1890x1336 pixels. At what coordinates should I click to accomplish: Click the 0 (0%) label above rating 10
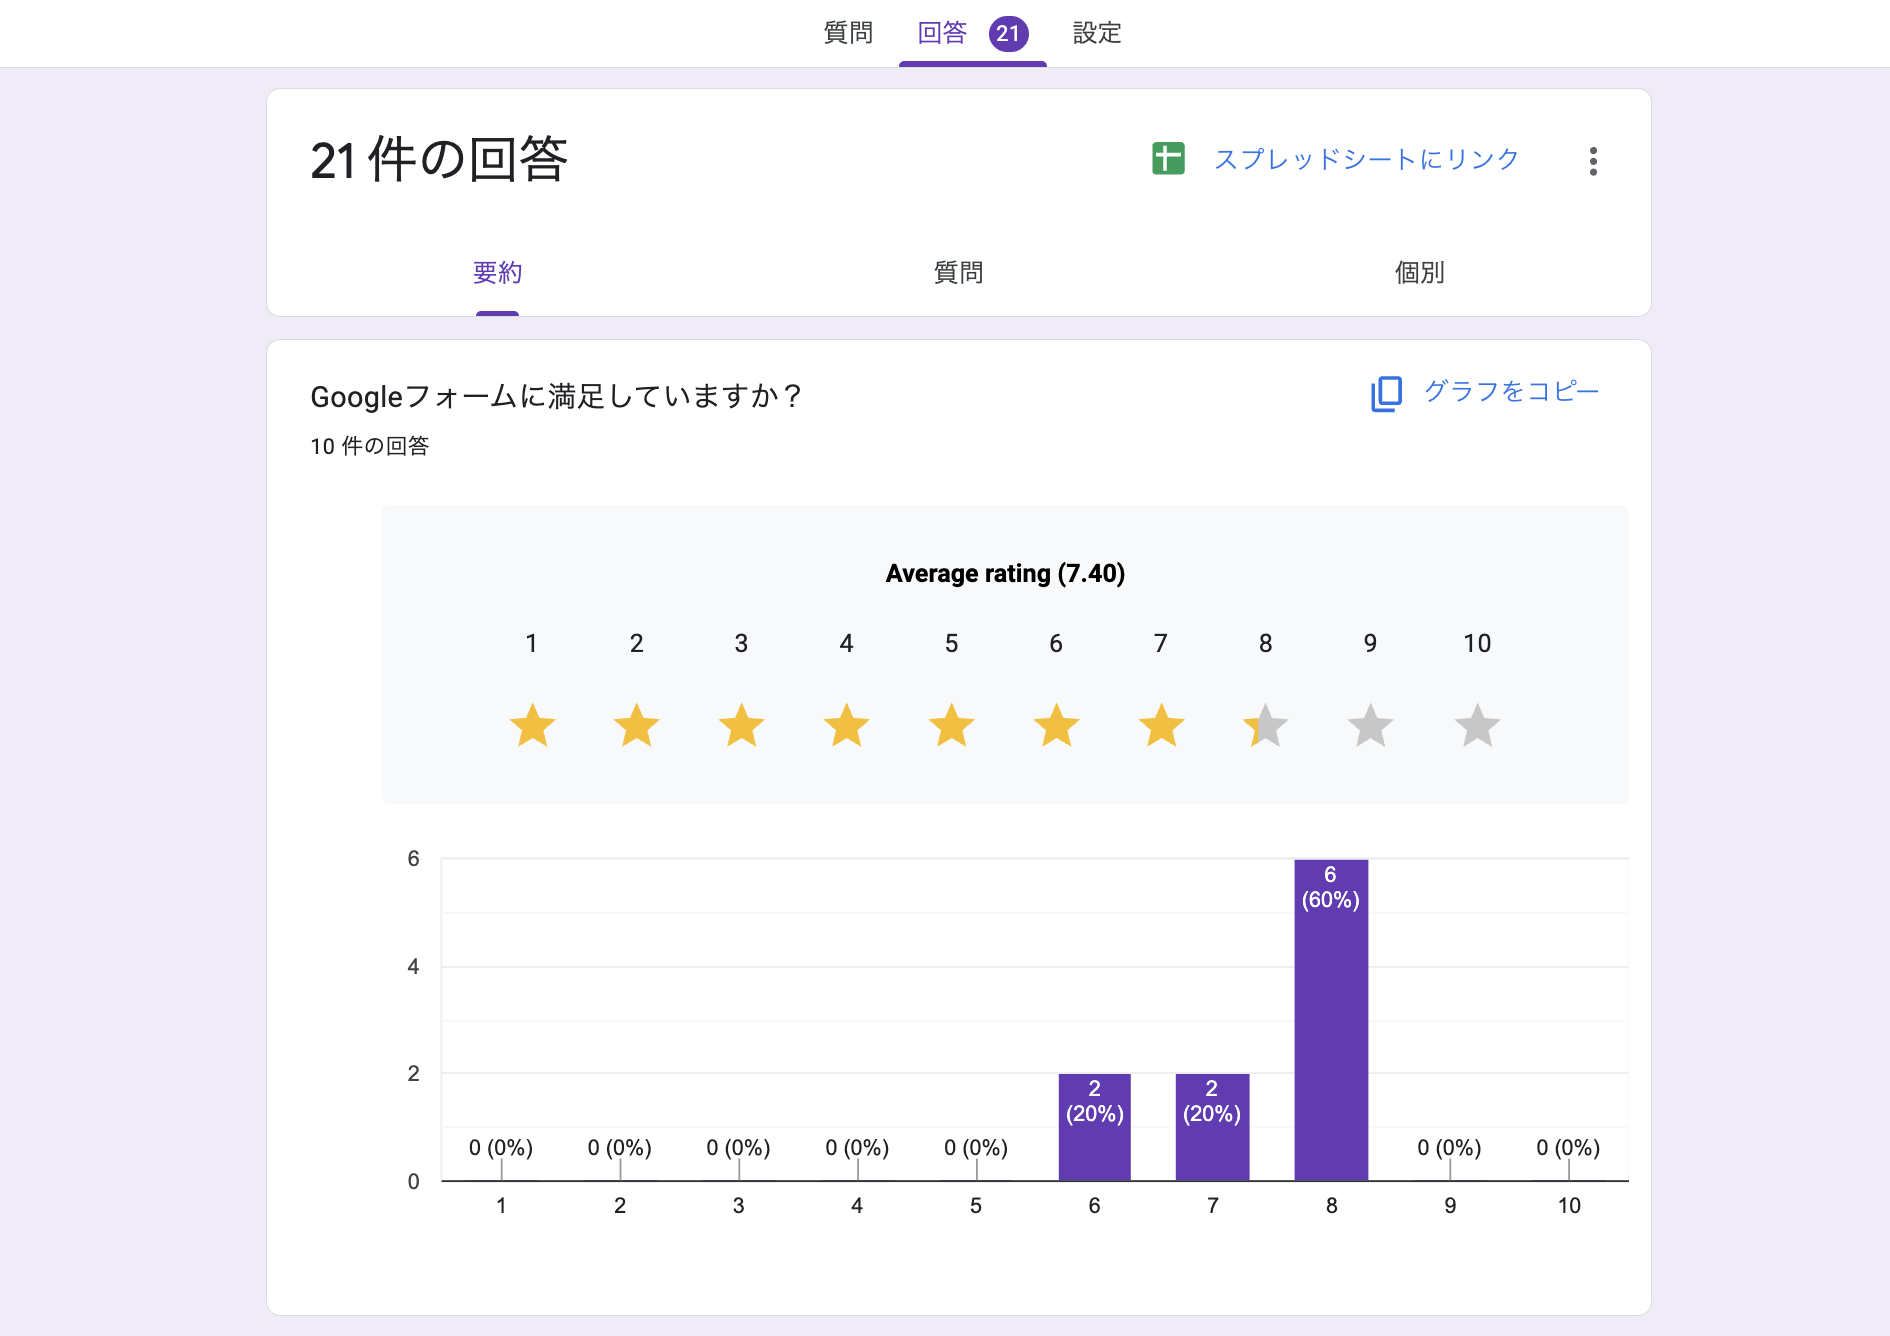click(x=1568, y=1147)
